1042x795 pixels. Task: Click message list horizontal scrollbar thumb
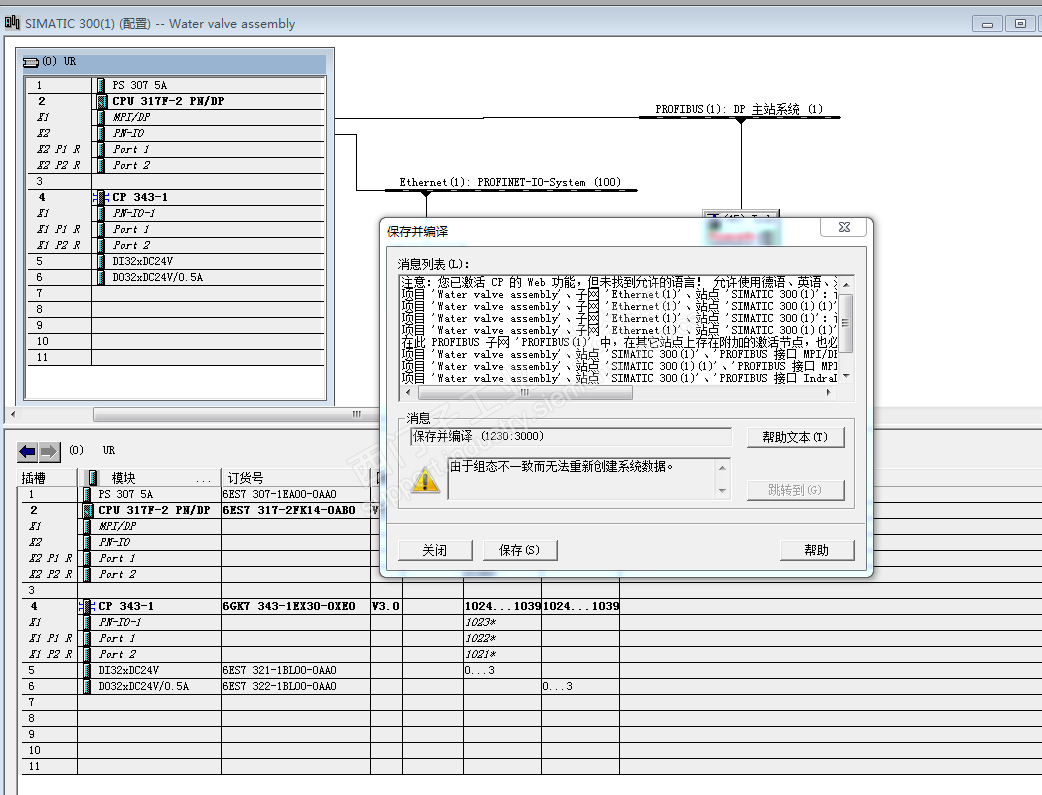pyautogui.click(x=525, y=393)
